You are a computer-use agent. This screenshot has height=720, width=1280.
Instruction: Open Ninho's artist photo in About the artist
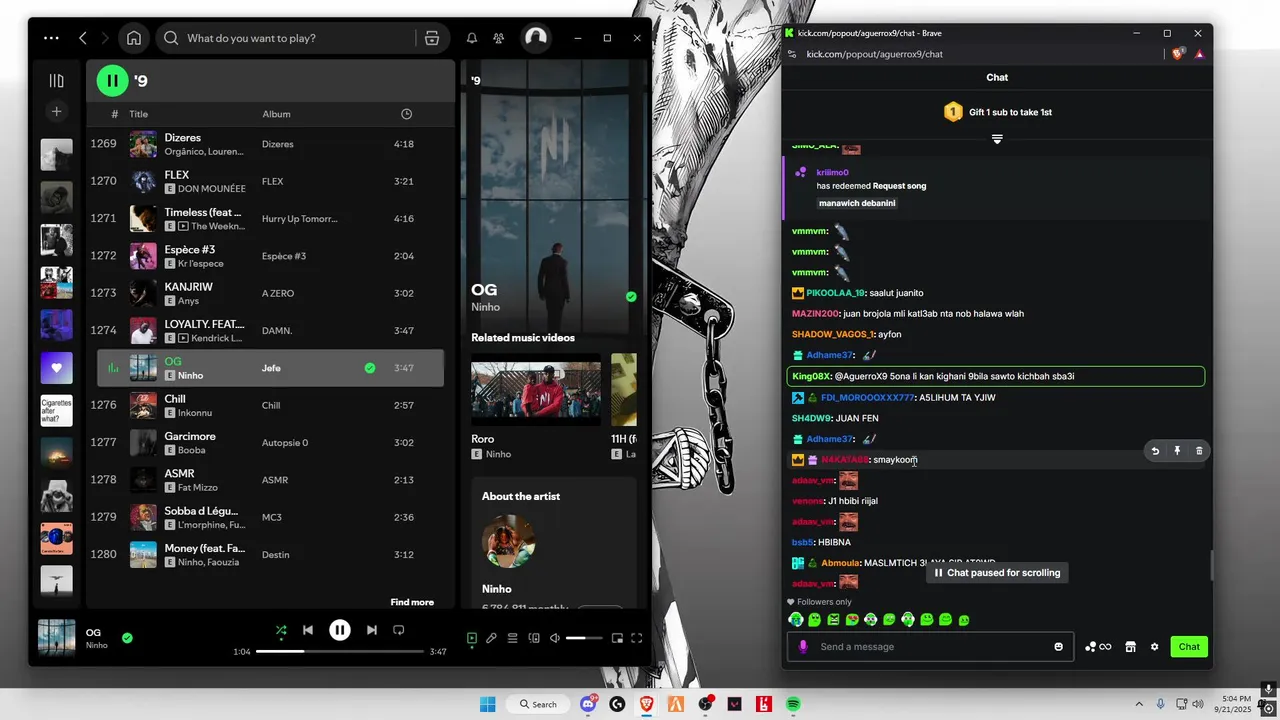509,542
